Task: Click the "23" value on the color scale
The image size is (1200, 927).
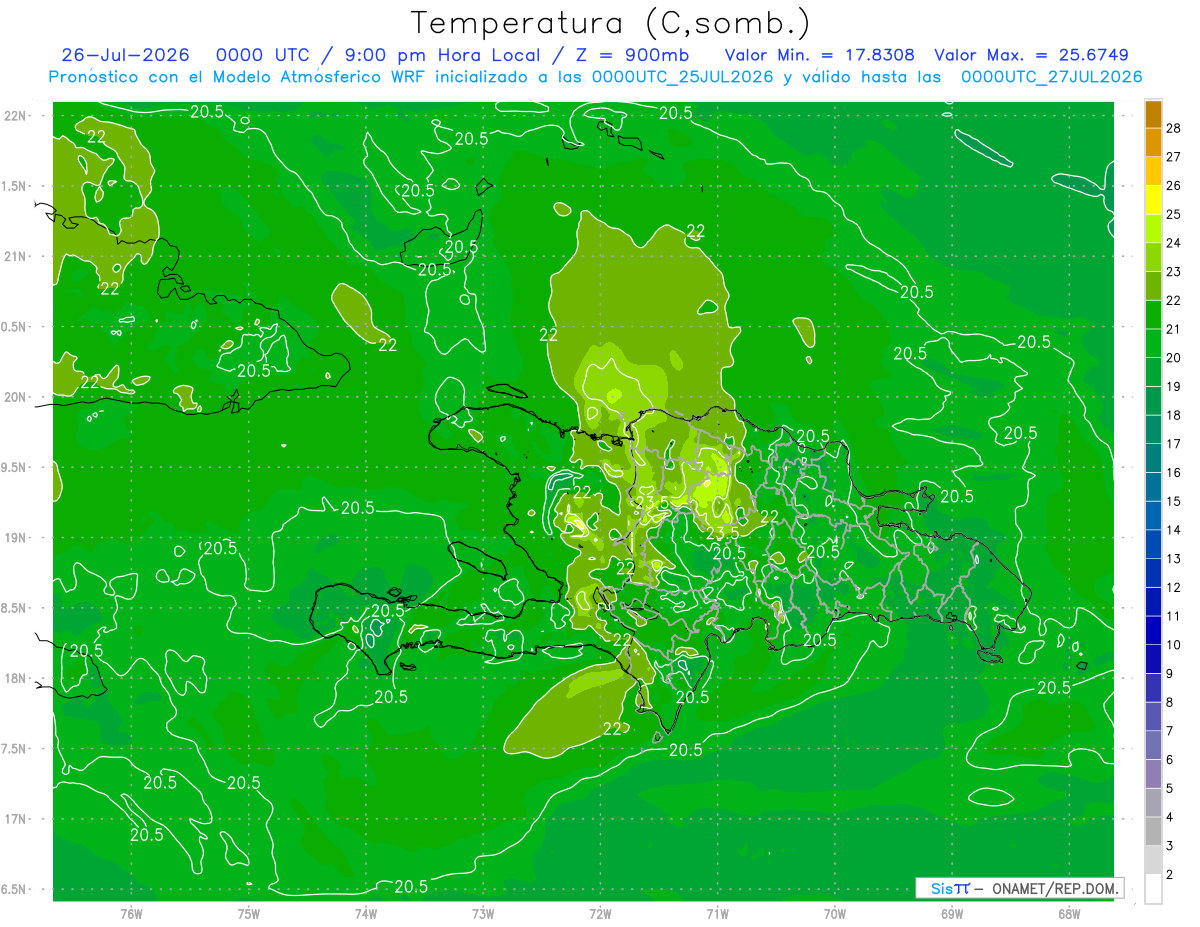Action: point(1174,272)
